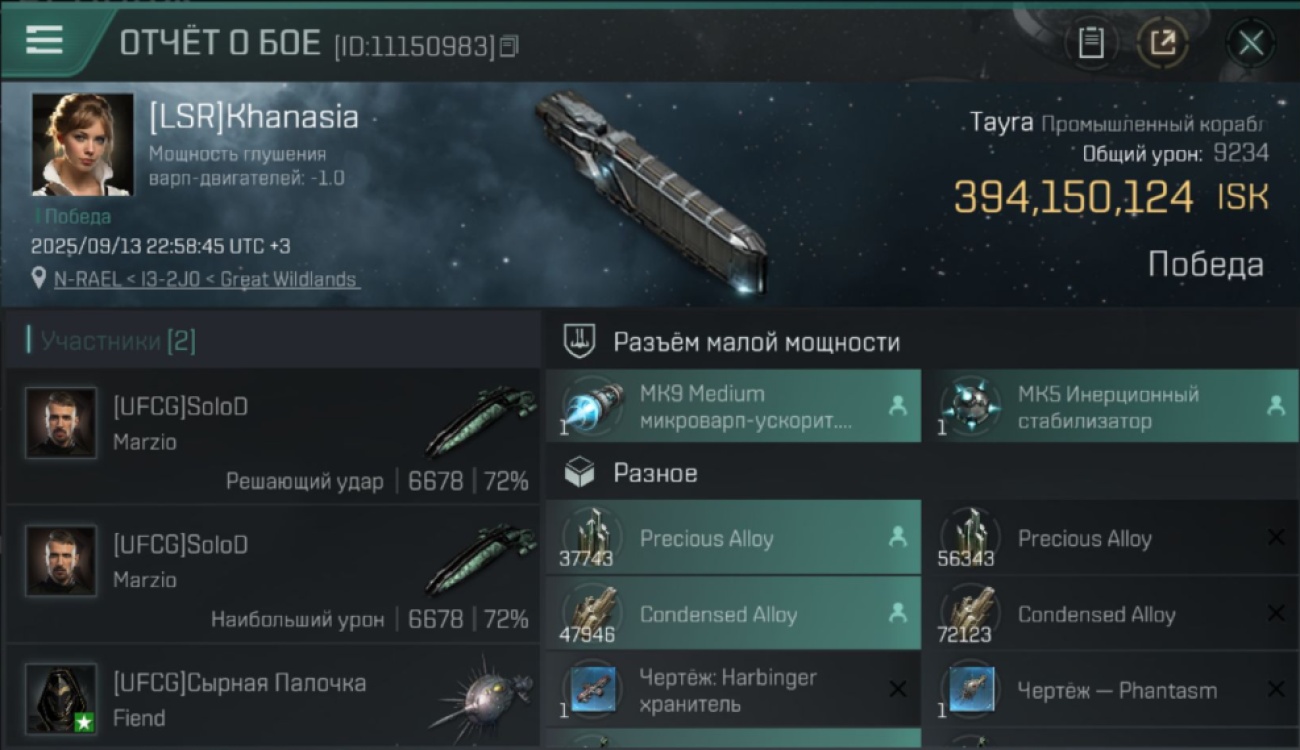1300x750 pixels.
Task: Click the Чертёж — Phantasm blueprint icon
Action: [x=970, y=689]
